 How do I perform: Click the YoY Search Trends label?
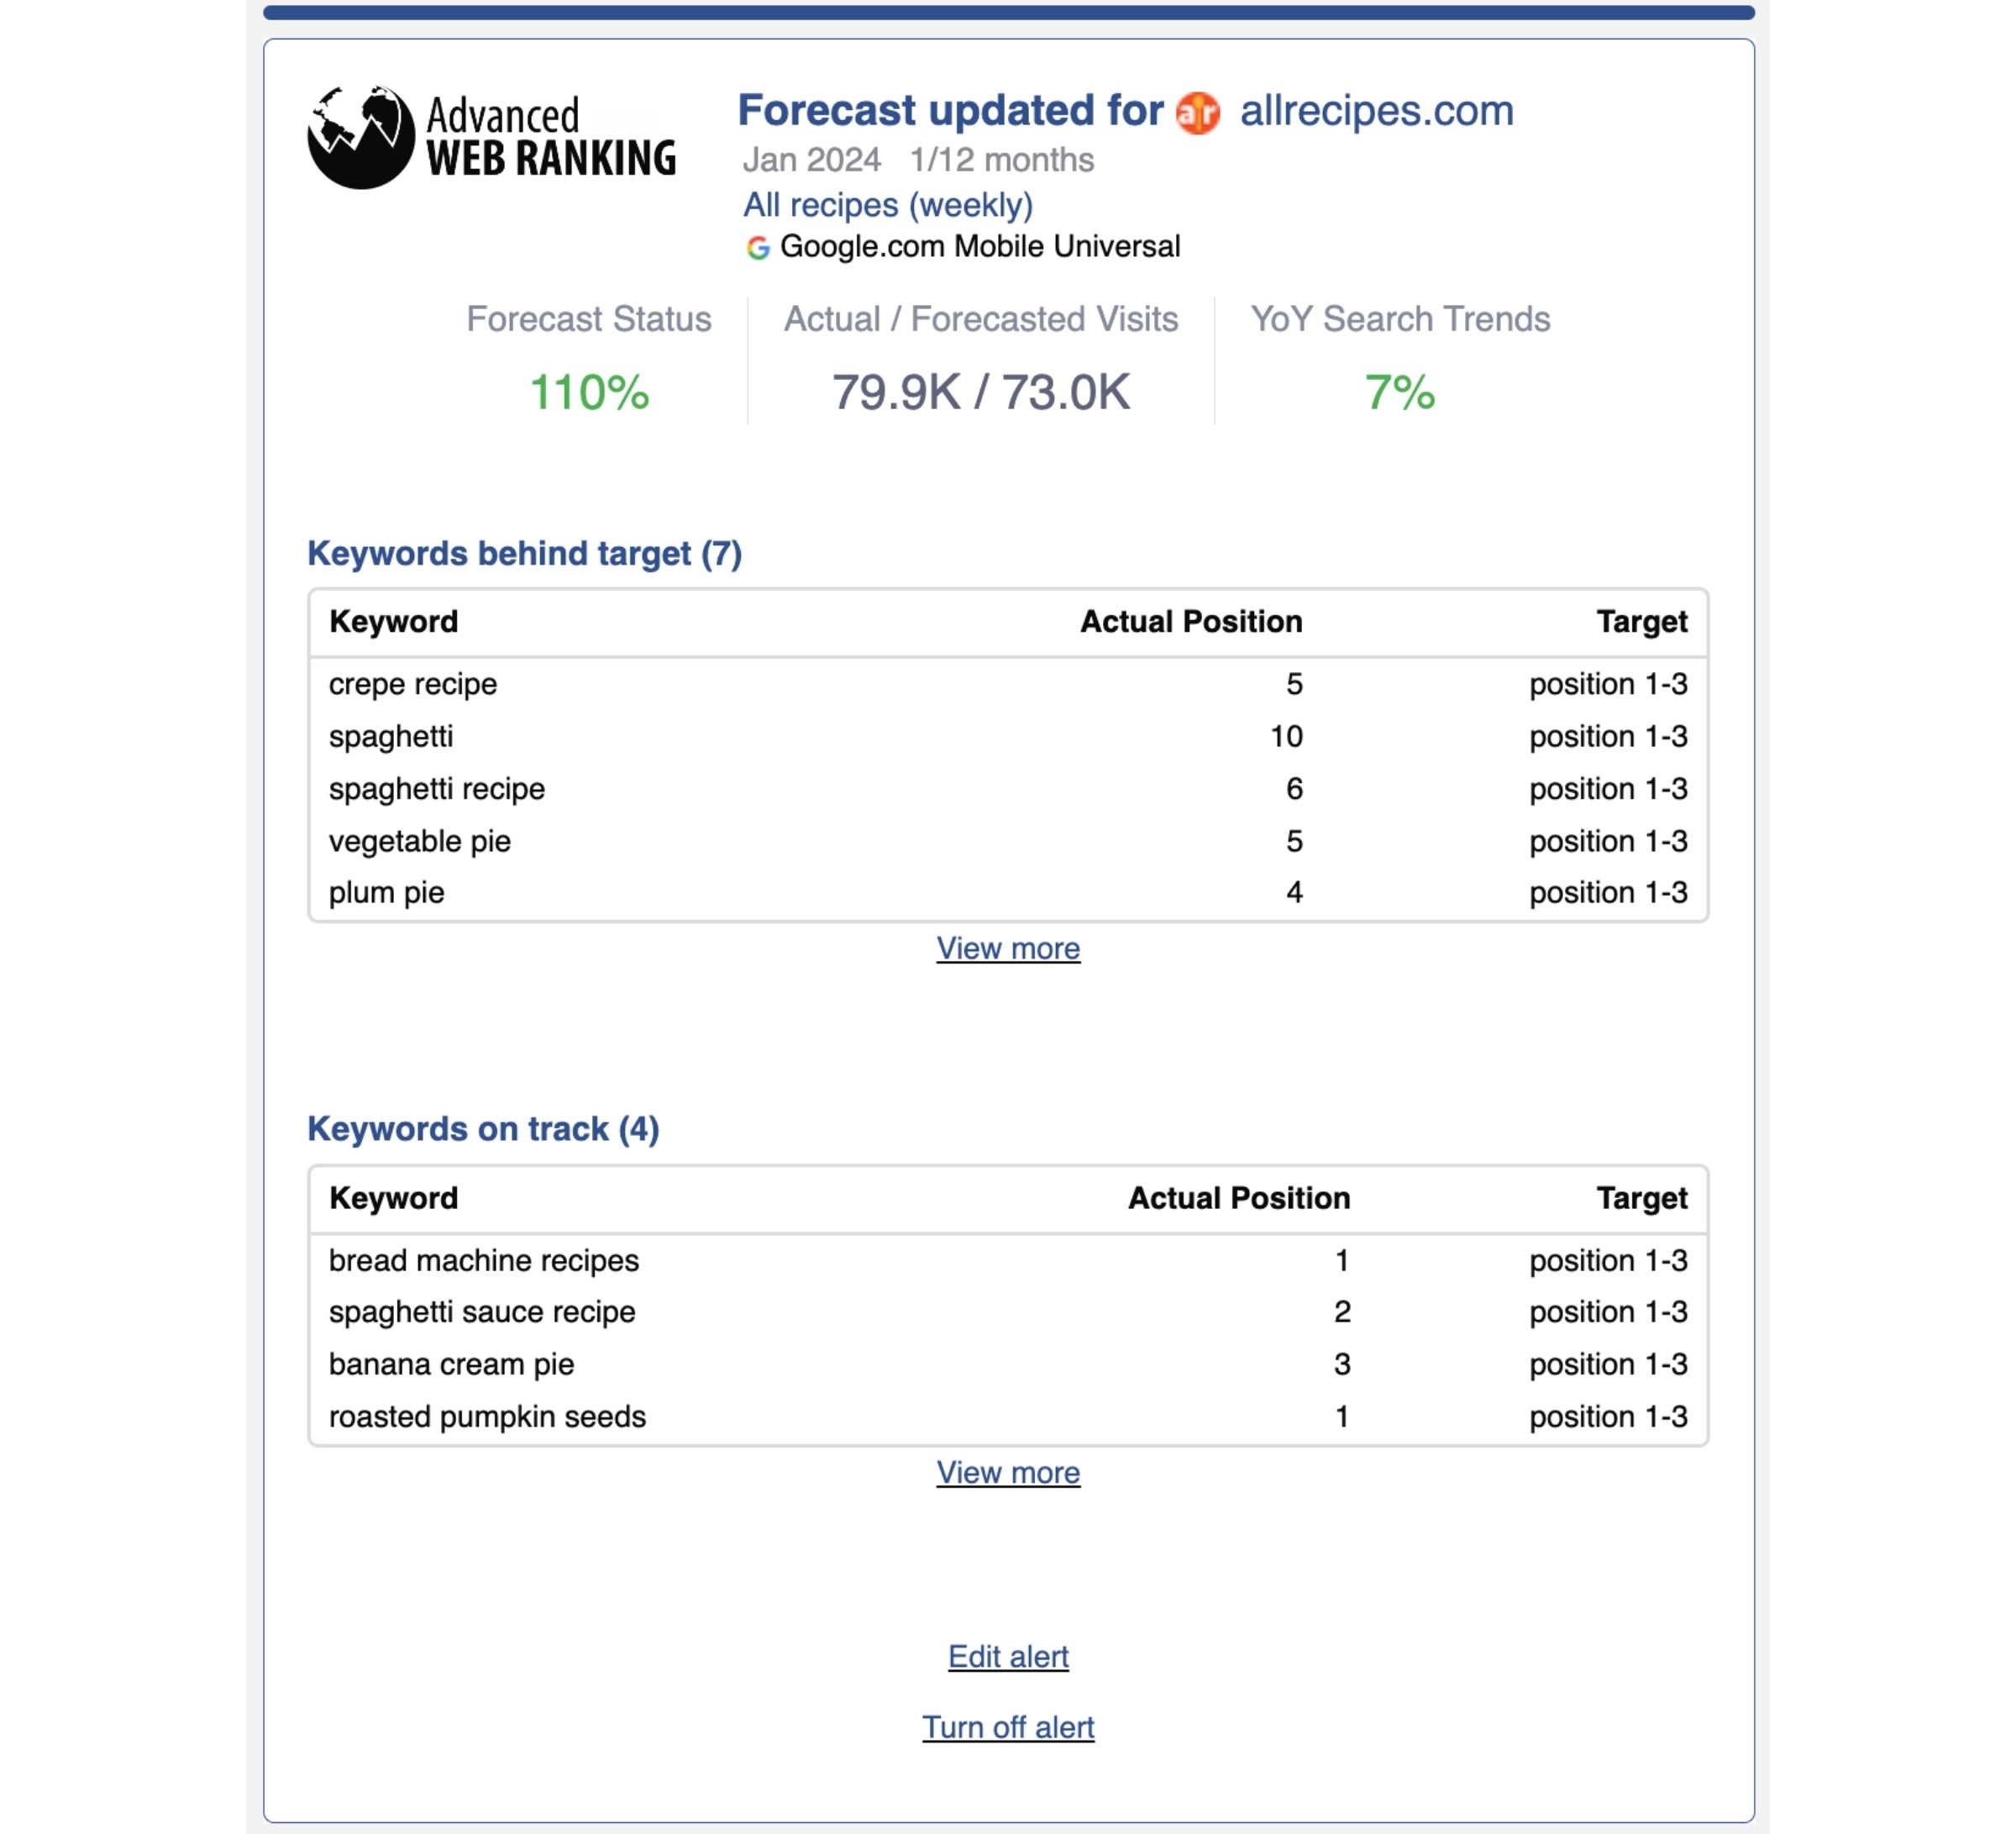point(1400,319)
